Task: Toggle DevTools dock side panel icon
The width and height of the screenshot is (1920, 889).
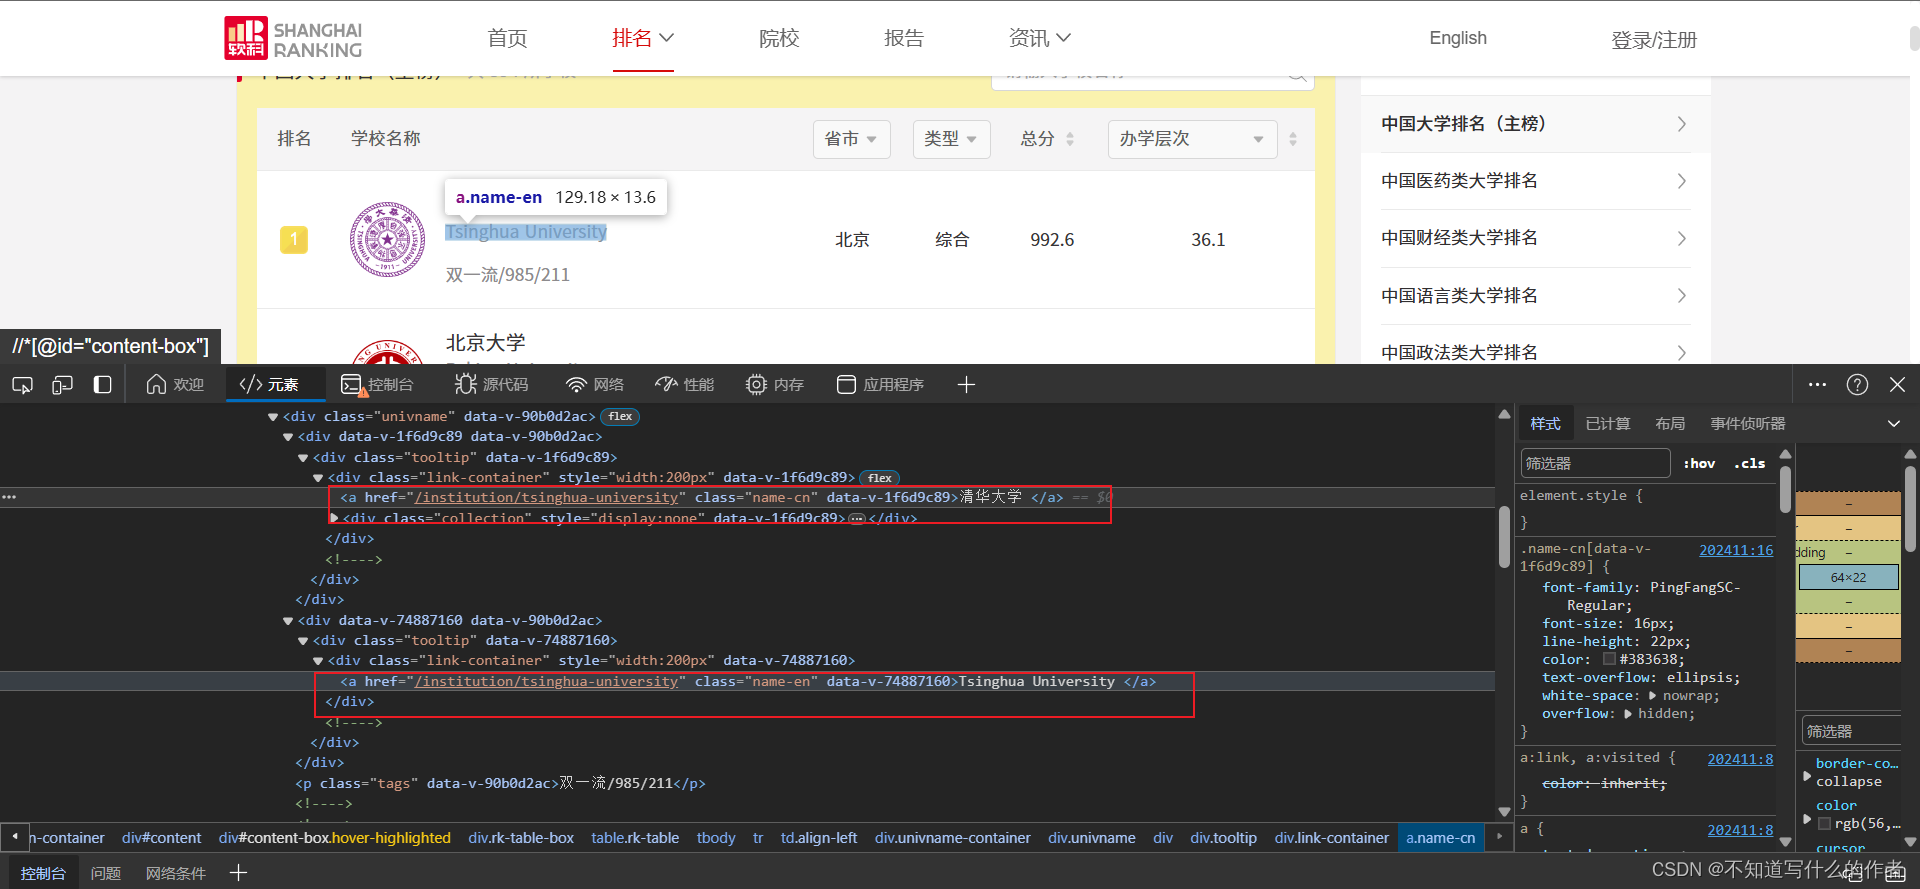Action: point(102,385)
